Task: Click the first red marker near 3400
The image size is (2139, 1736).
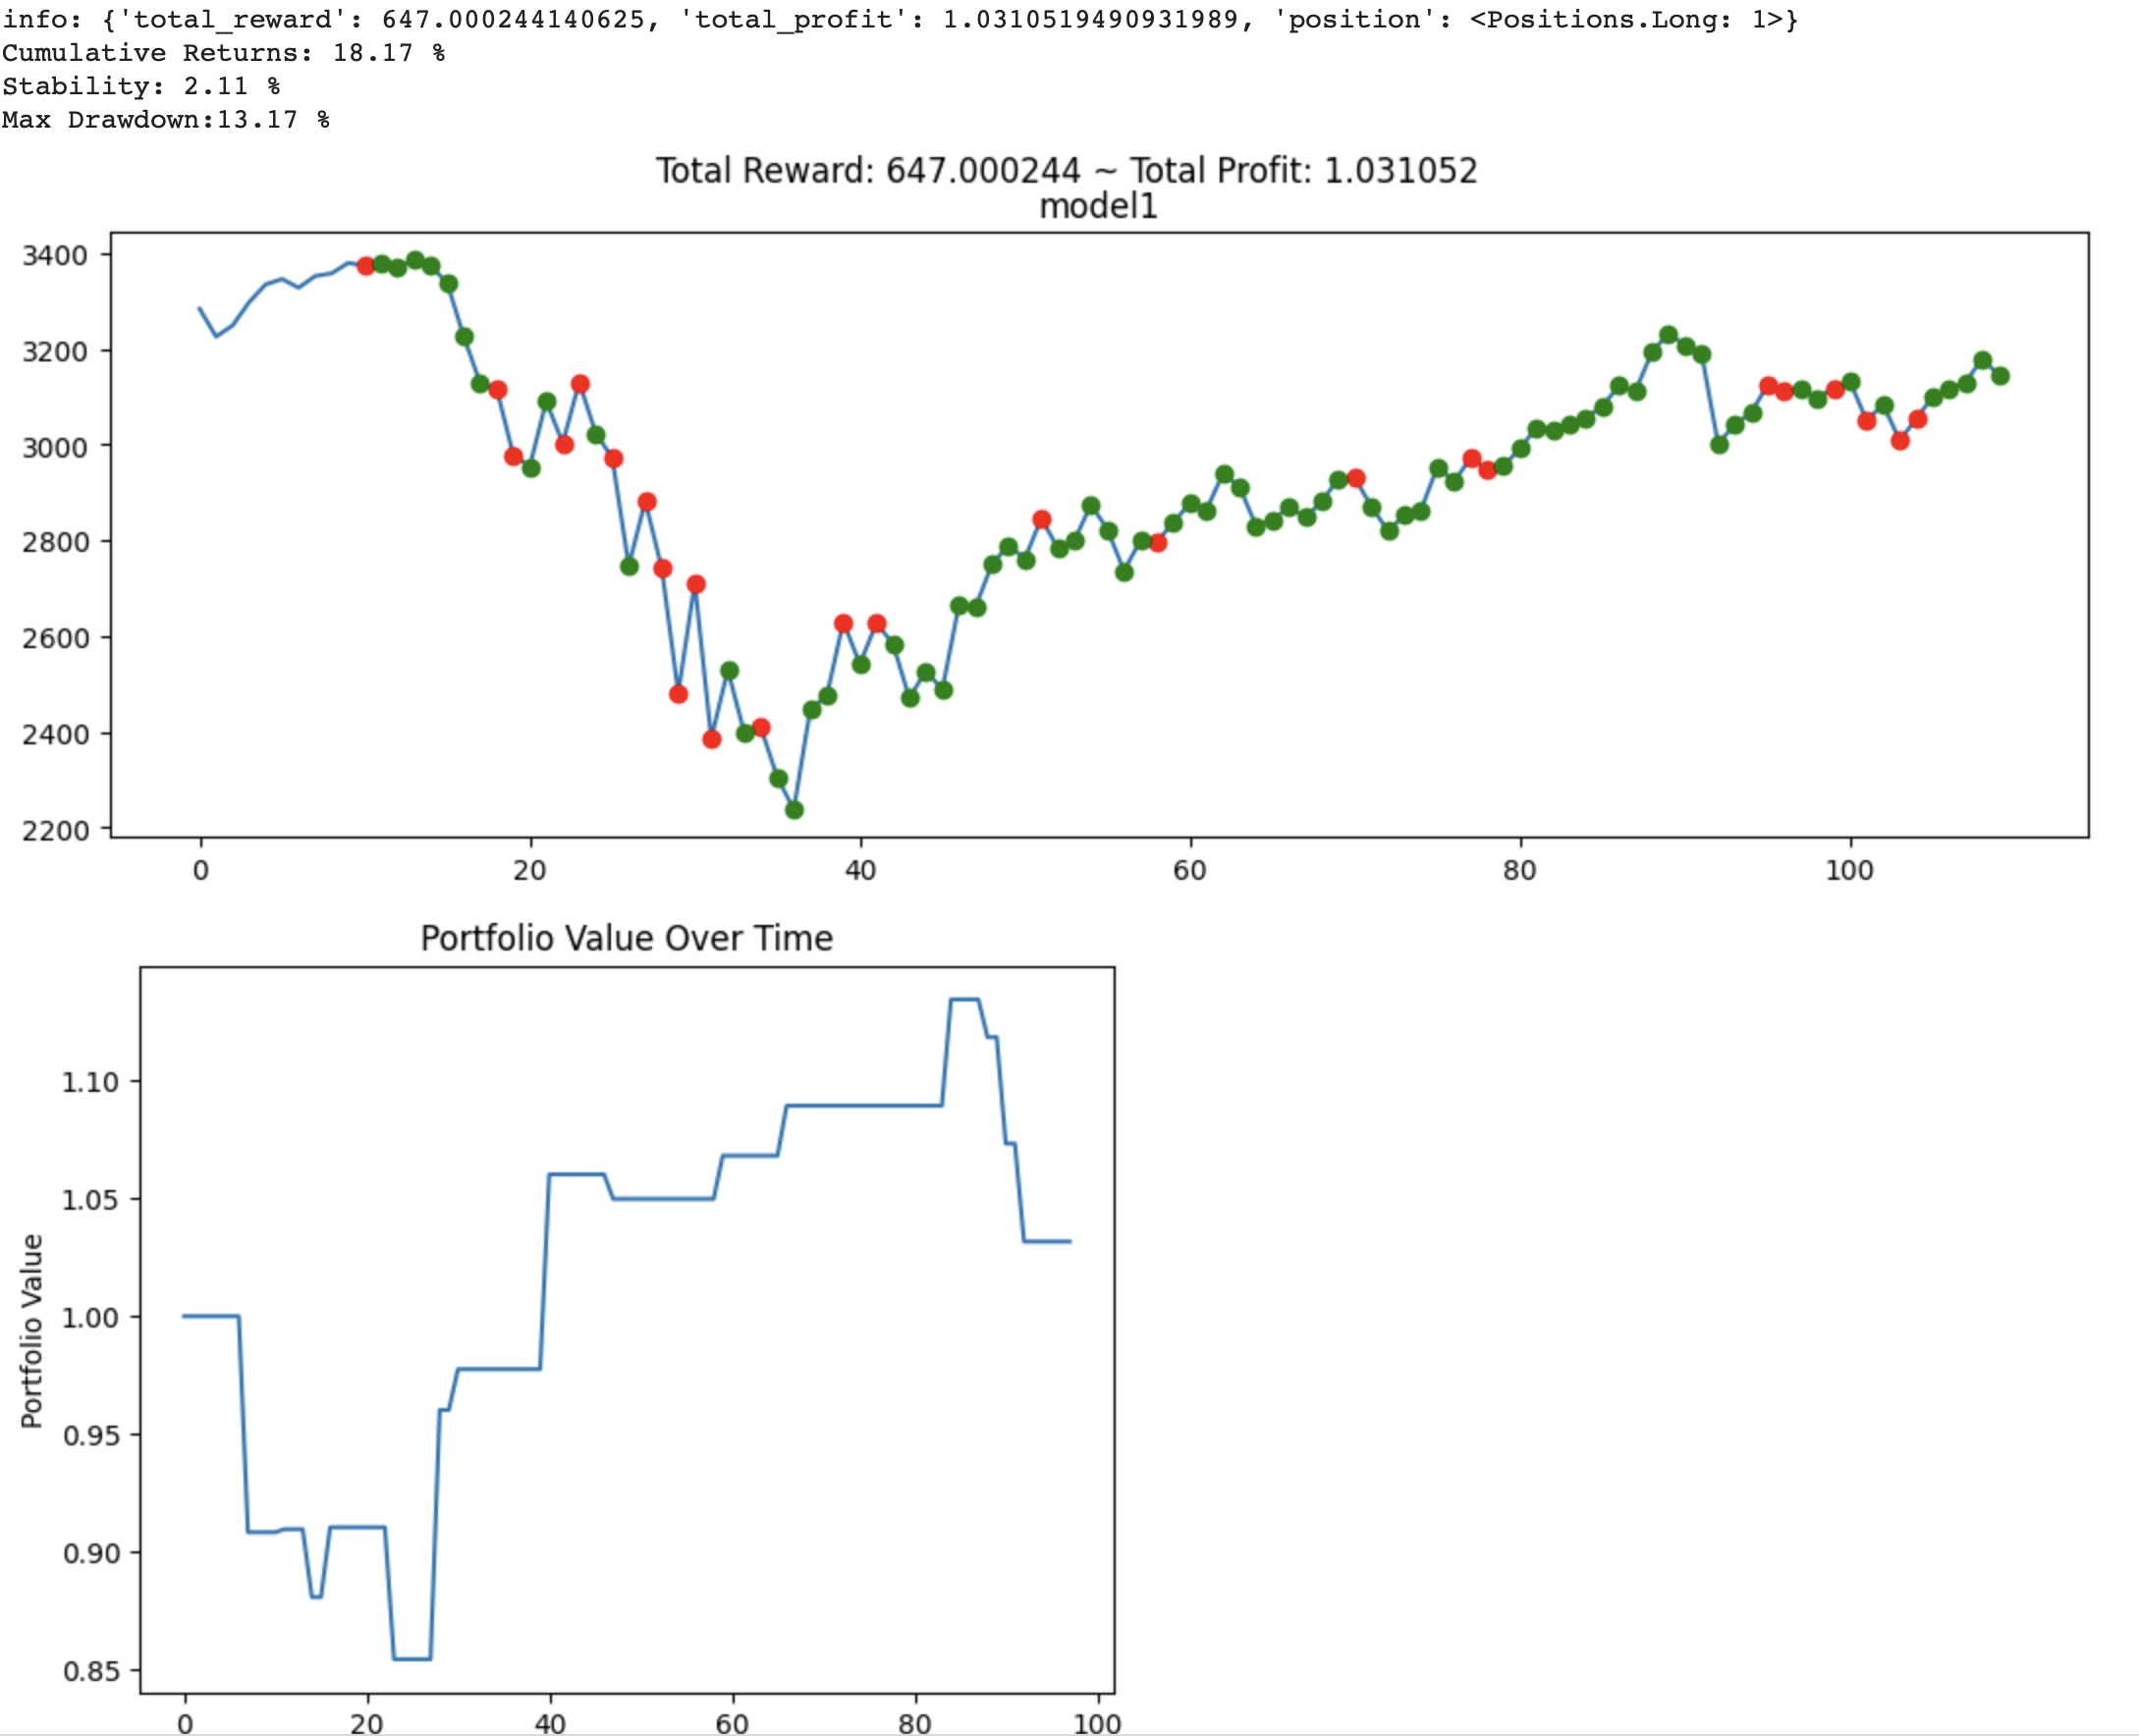Action: [366, 266]
